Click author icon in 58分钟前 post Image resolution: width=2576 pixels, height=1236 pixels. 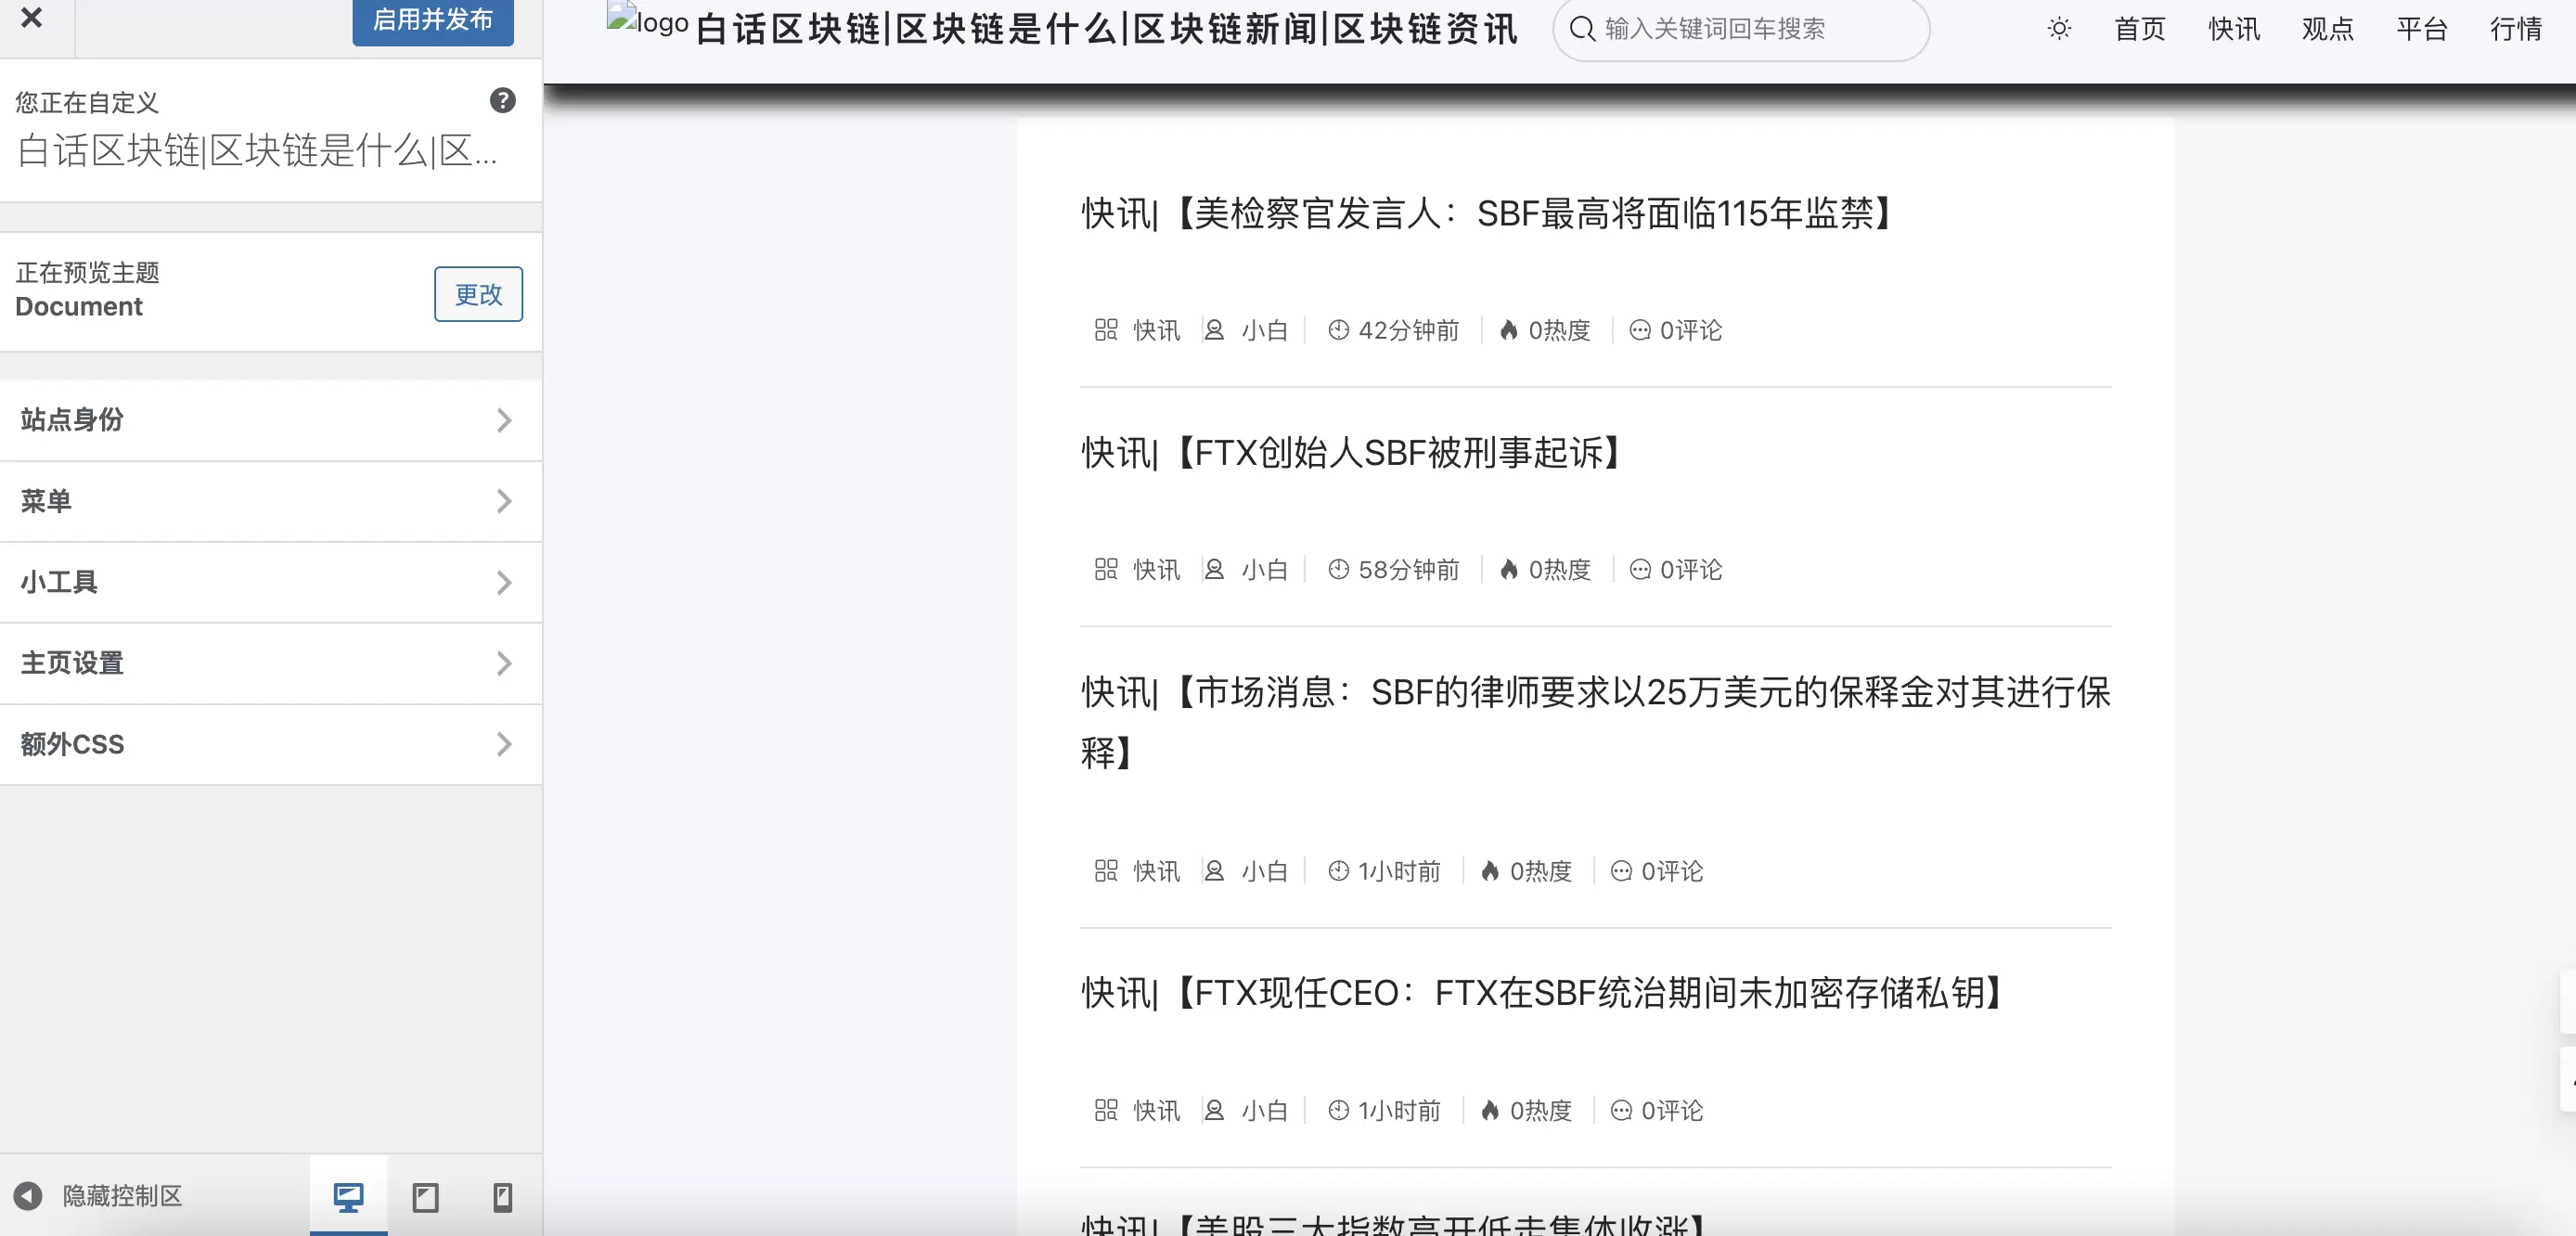coord(1214,569)
